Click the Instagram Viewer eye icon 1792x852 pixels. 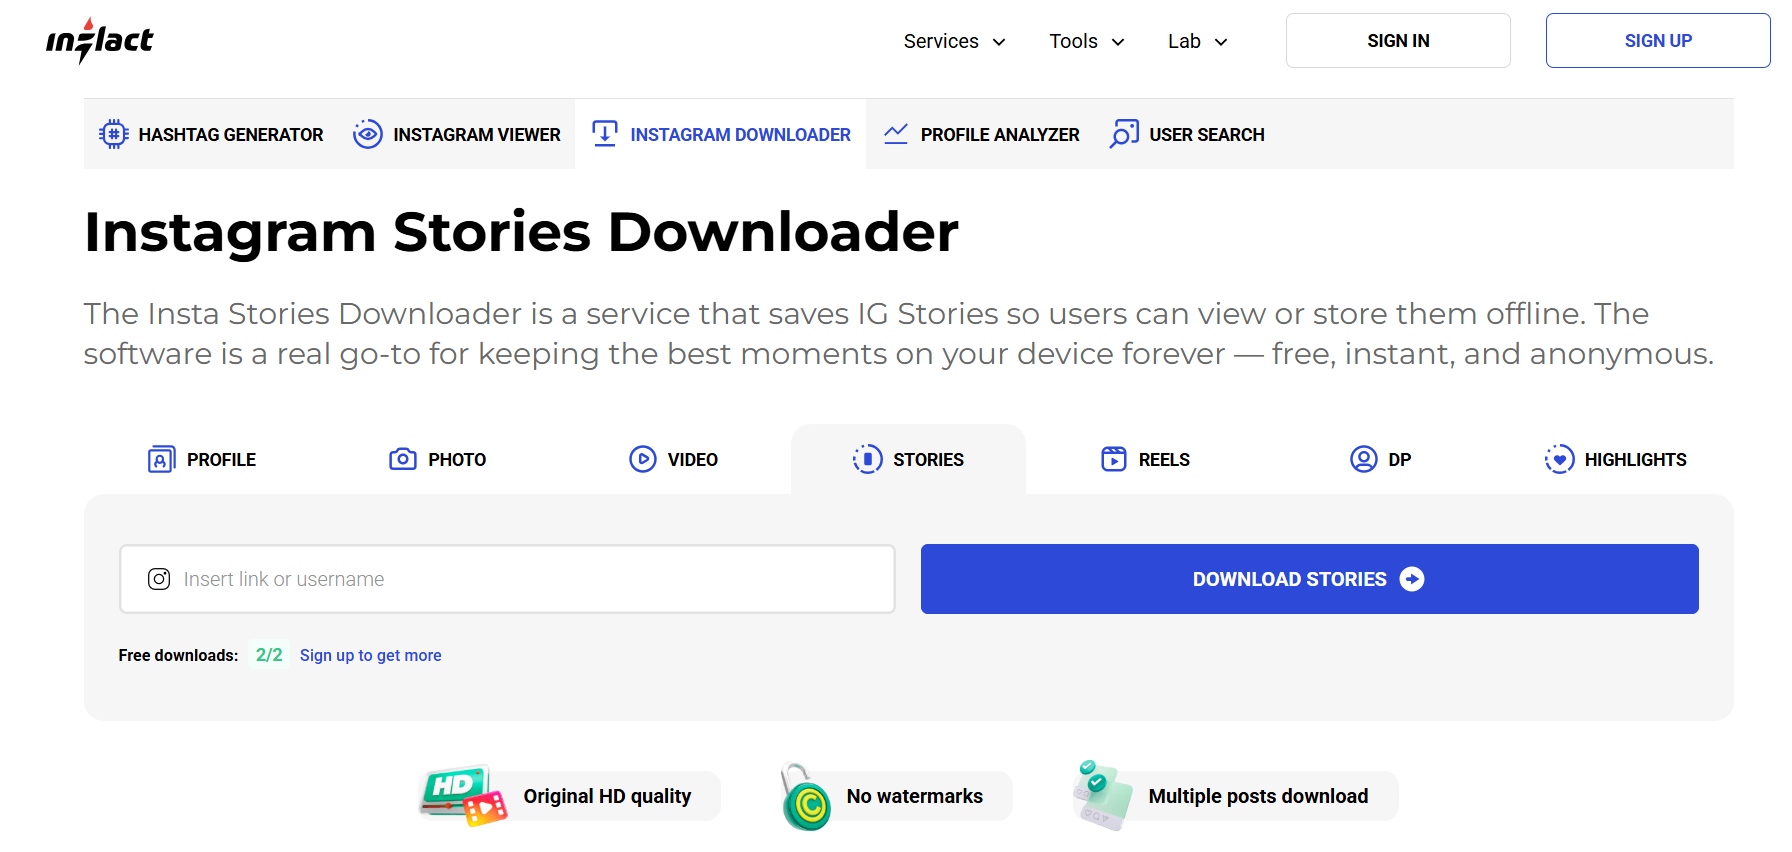point(368,134)
